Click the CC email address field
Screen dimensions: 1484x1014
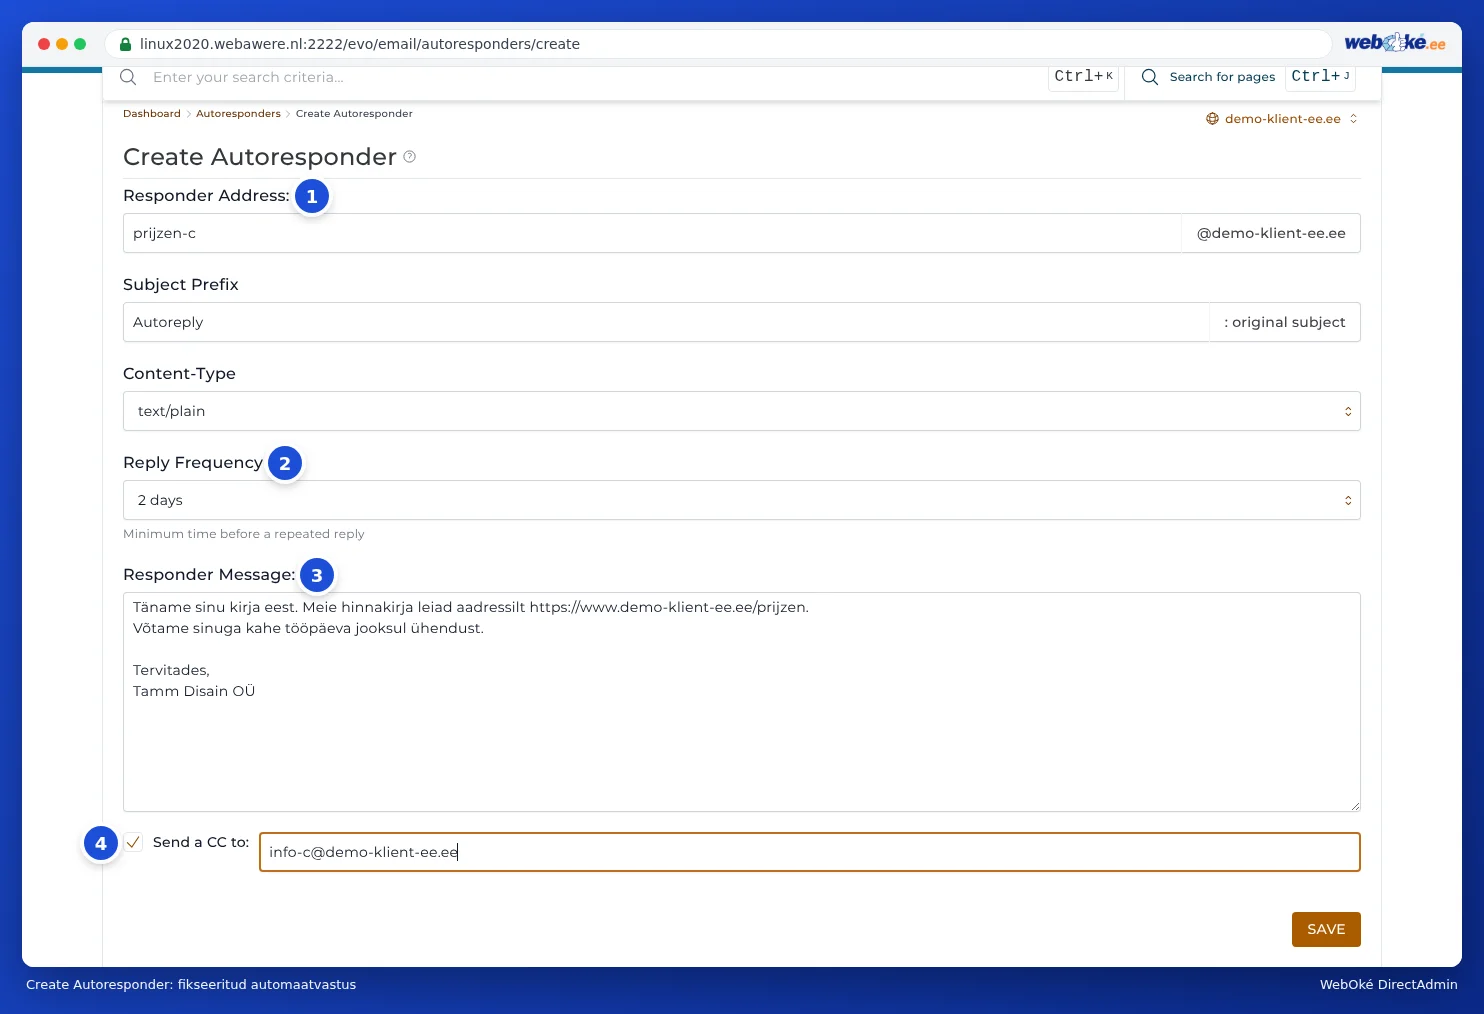809,852
